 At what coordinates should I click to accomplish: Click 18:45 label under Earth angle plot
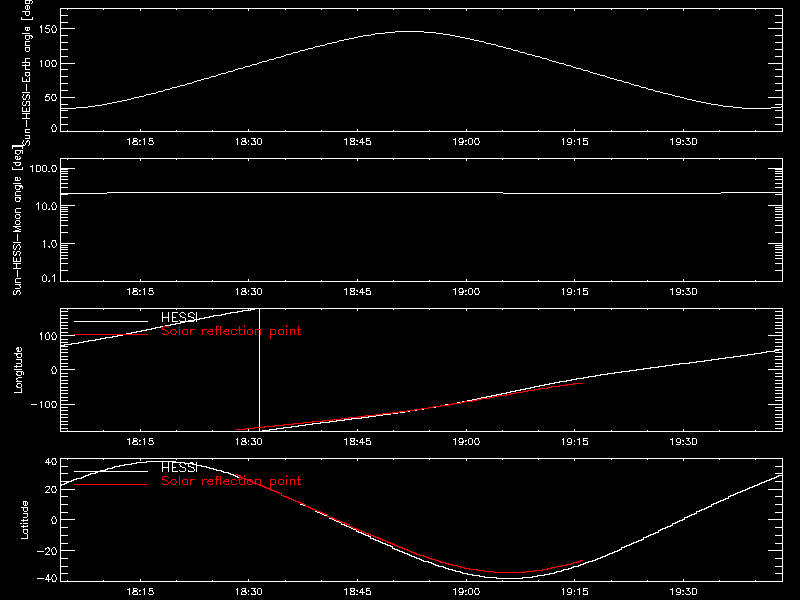[x=357, y=142]
